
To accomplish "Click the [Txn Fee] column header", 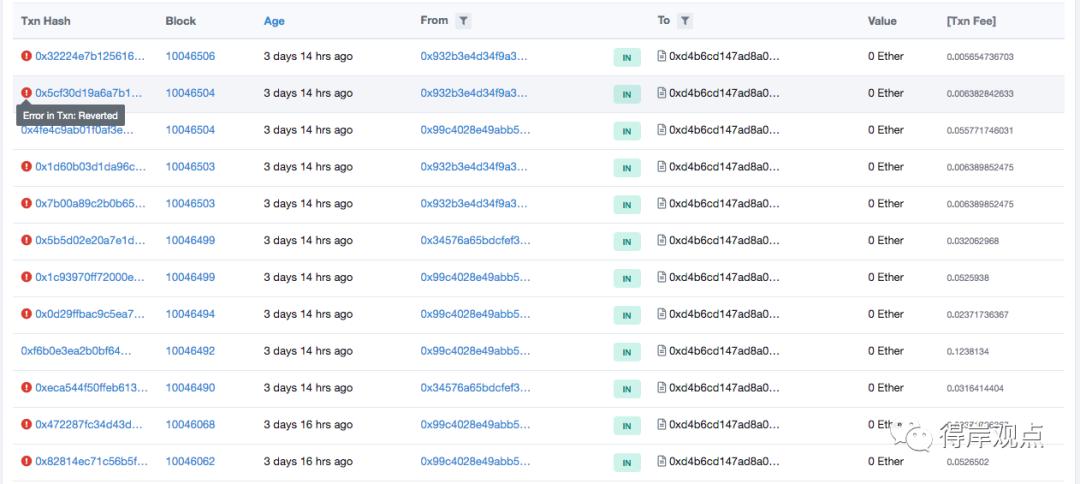I will (x=971, y=21).
